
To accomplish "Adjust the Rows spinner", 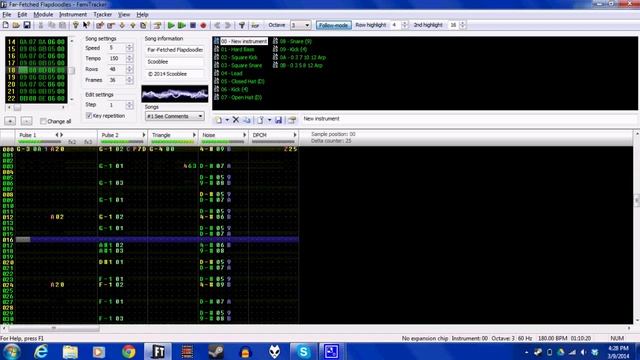I will (x=129, y=69).
